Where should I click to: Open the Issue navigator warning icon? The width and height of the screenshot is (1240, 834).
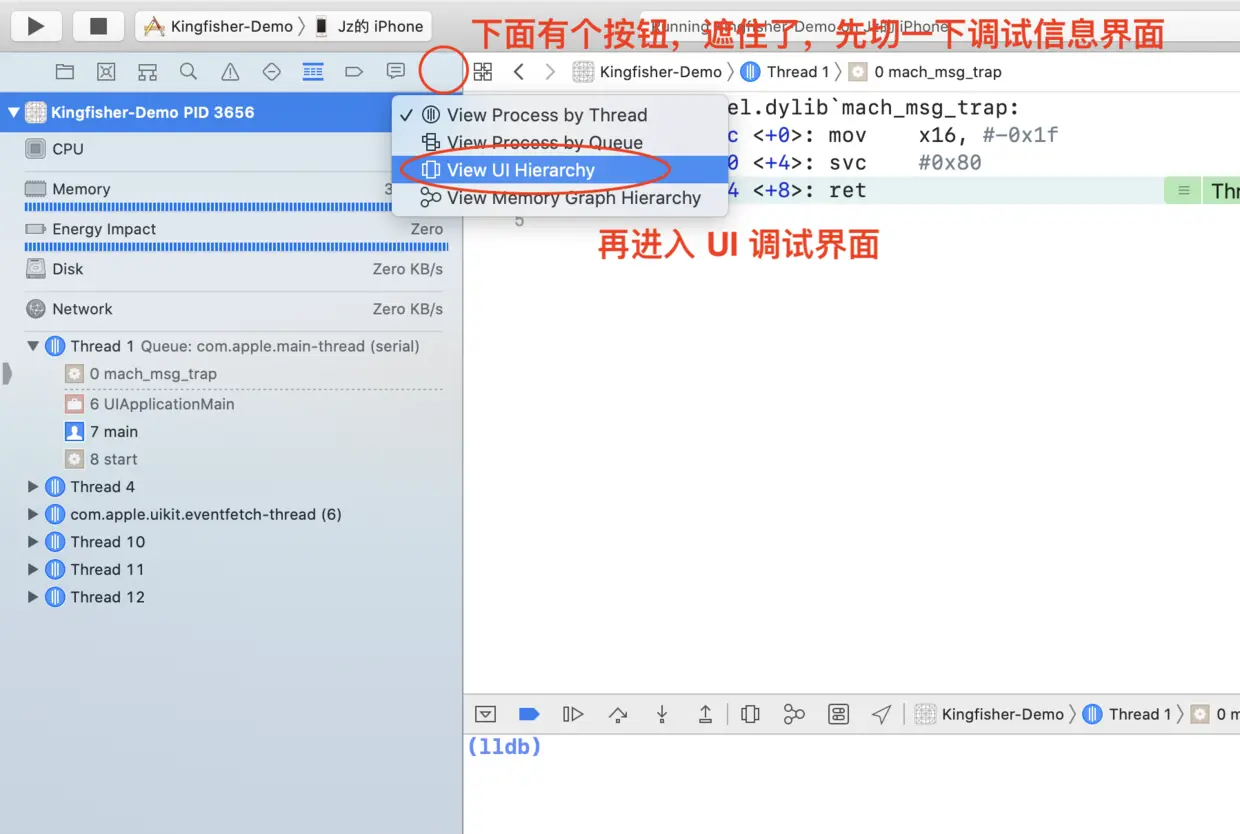pos(230,72)
